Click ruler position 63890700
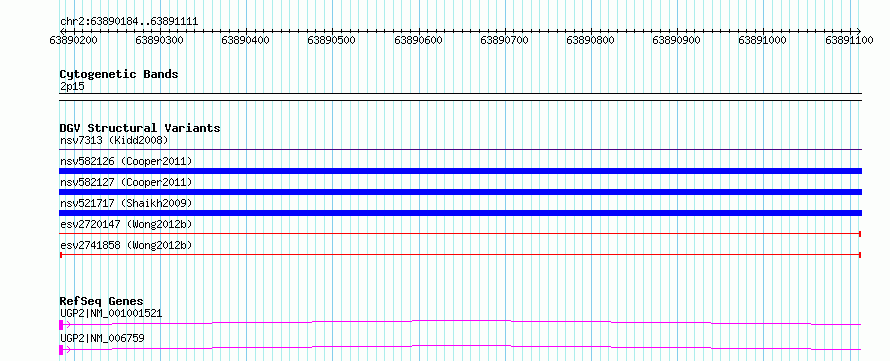Screen dimensions: 890x361 point(504,40)
